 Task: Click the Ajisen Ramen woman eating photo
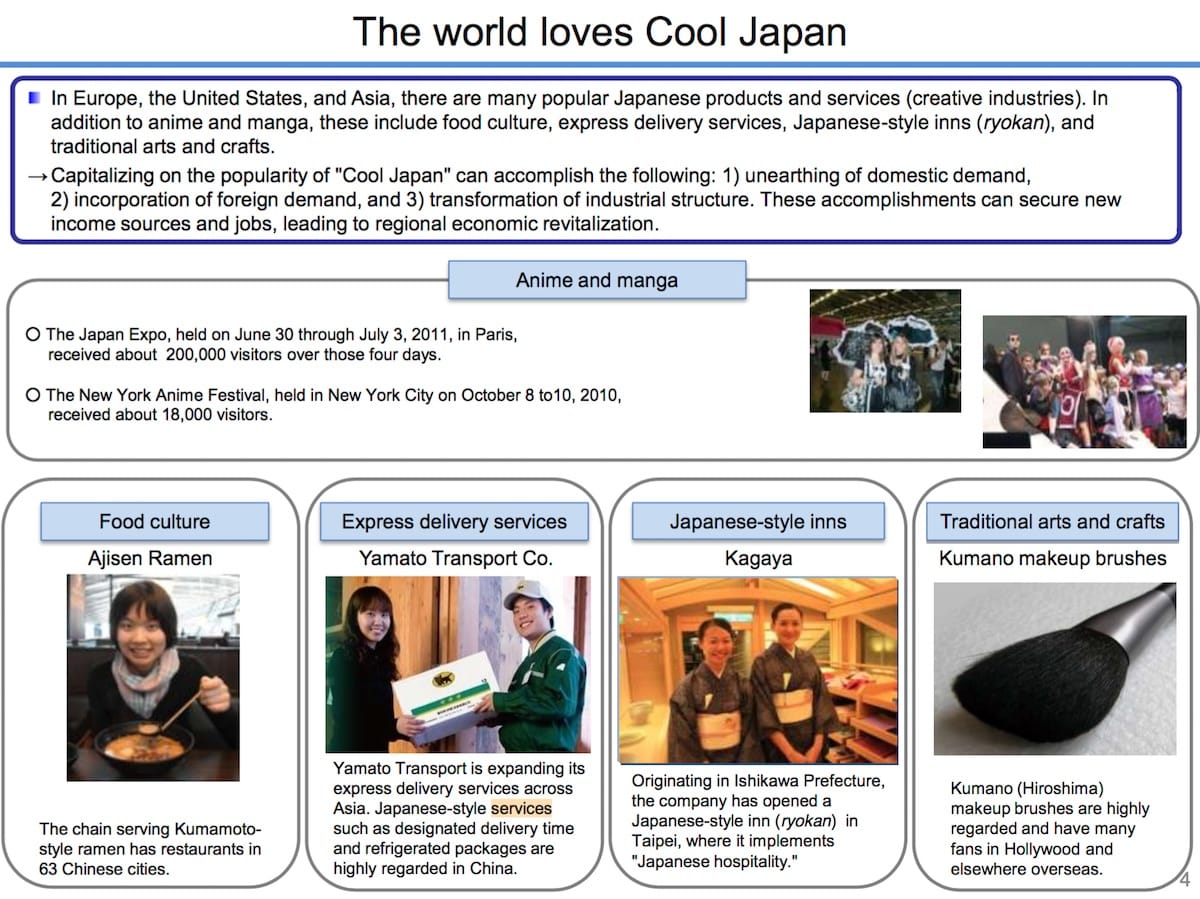(x=153, y=677)
